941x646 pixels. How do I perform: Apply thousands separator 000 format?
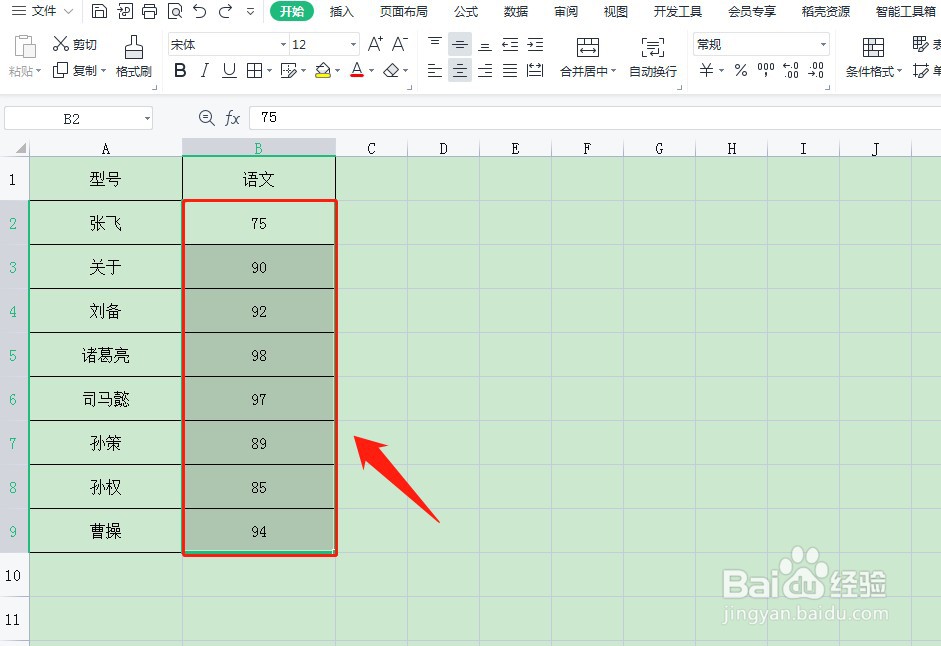[x=766, y=70]
